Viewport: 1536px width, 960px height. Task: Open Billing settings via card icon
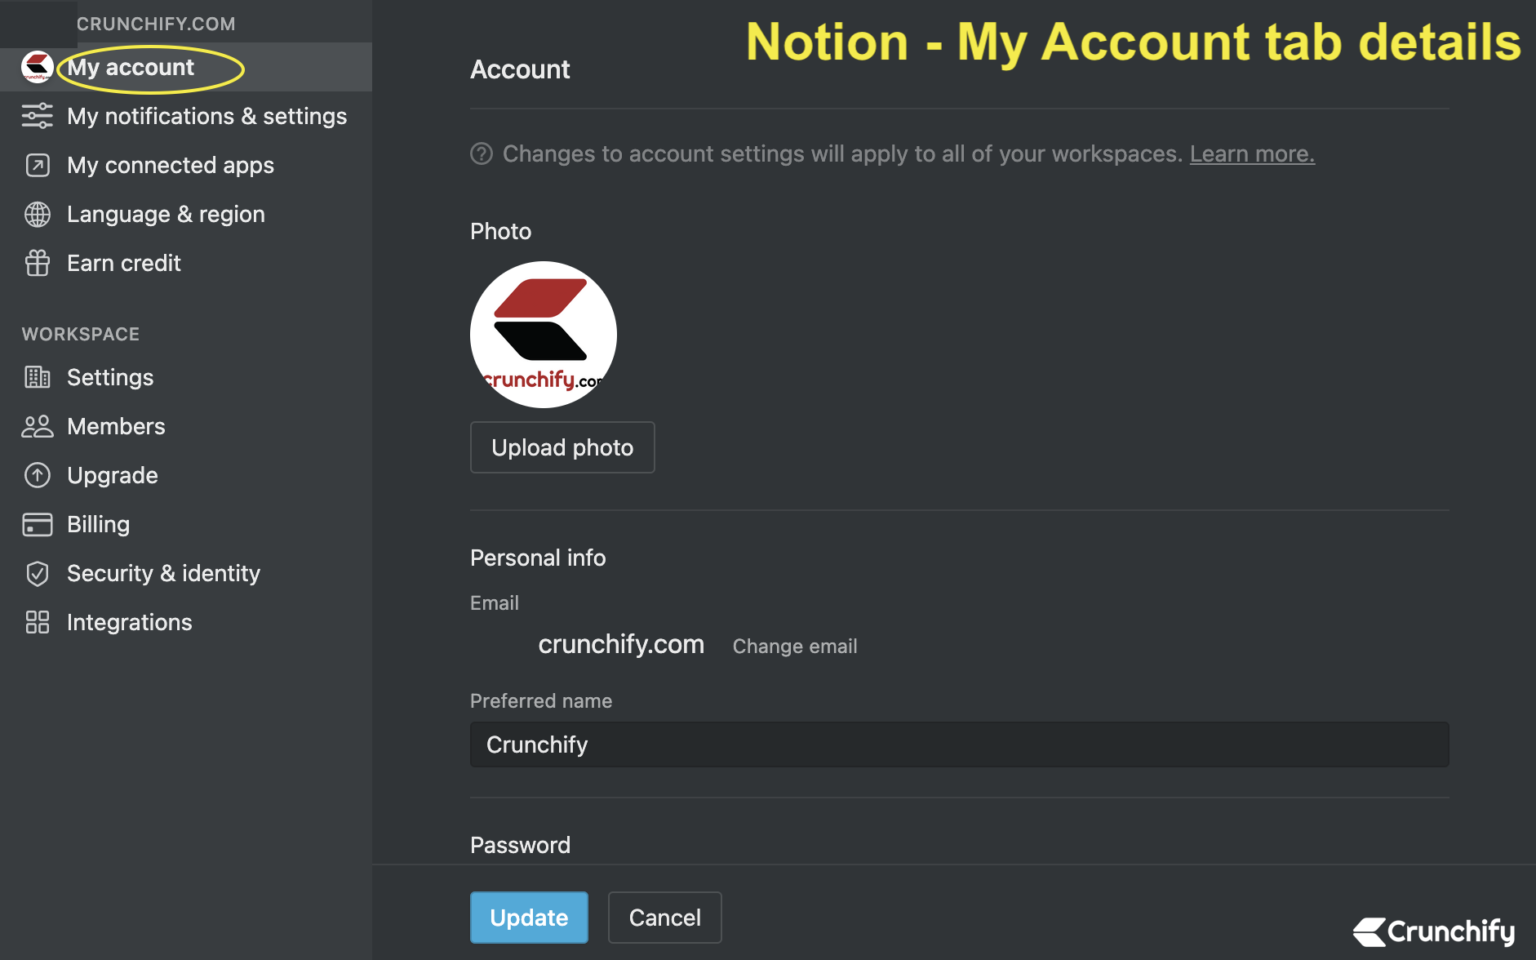click(x=37, y=524)
